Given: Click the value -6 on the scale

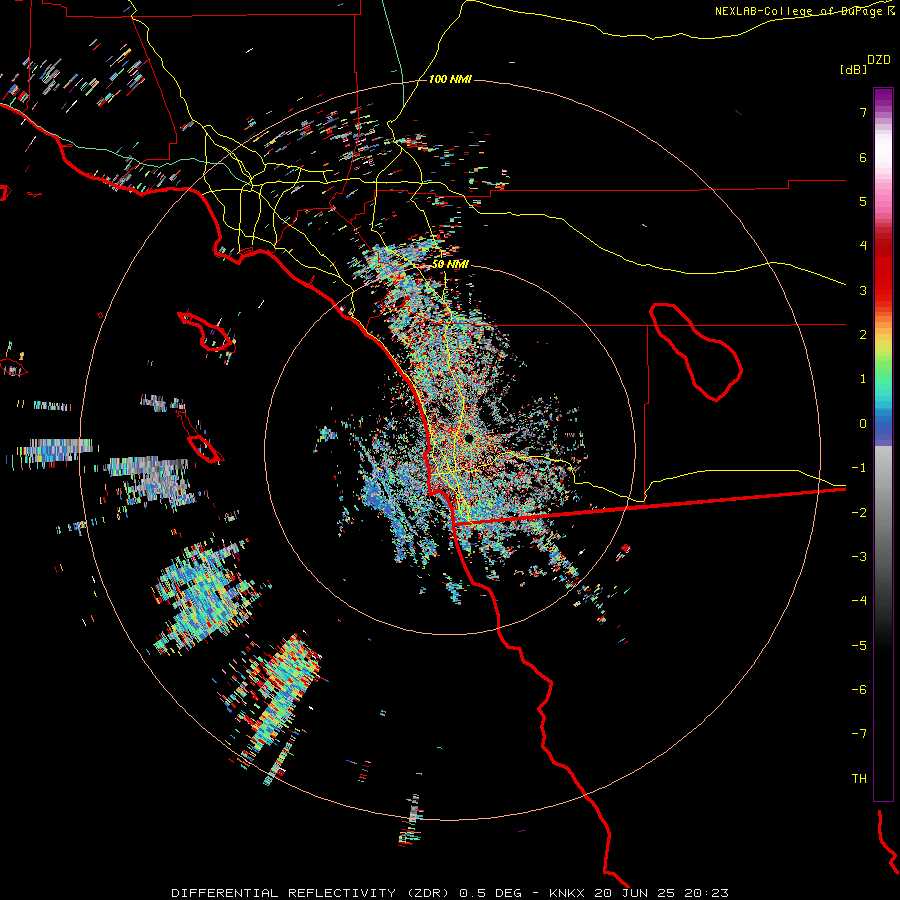Looking at the screenshot, I should 859,690.
